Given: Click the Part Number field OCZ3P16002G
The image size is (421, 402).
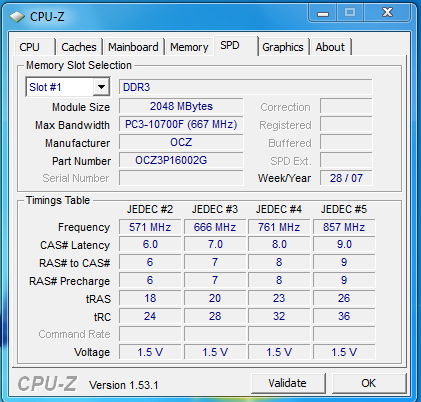Looking at the screenshot, I should tap(181, 160).
